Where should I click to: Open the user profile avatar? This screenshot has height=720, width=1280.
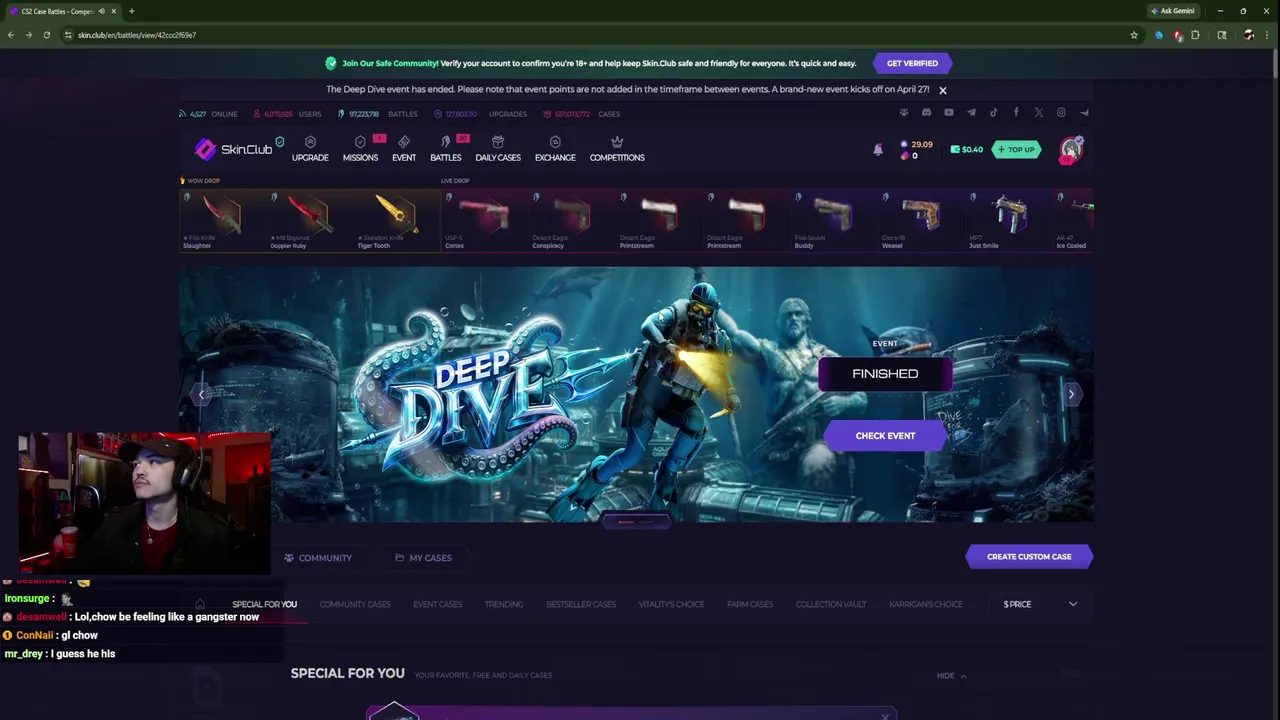(x=1071, y=149)
